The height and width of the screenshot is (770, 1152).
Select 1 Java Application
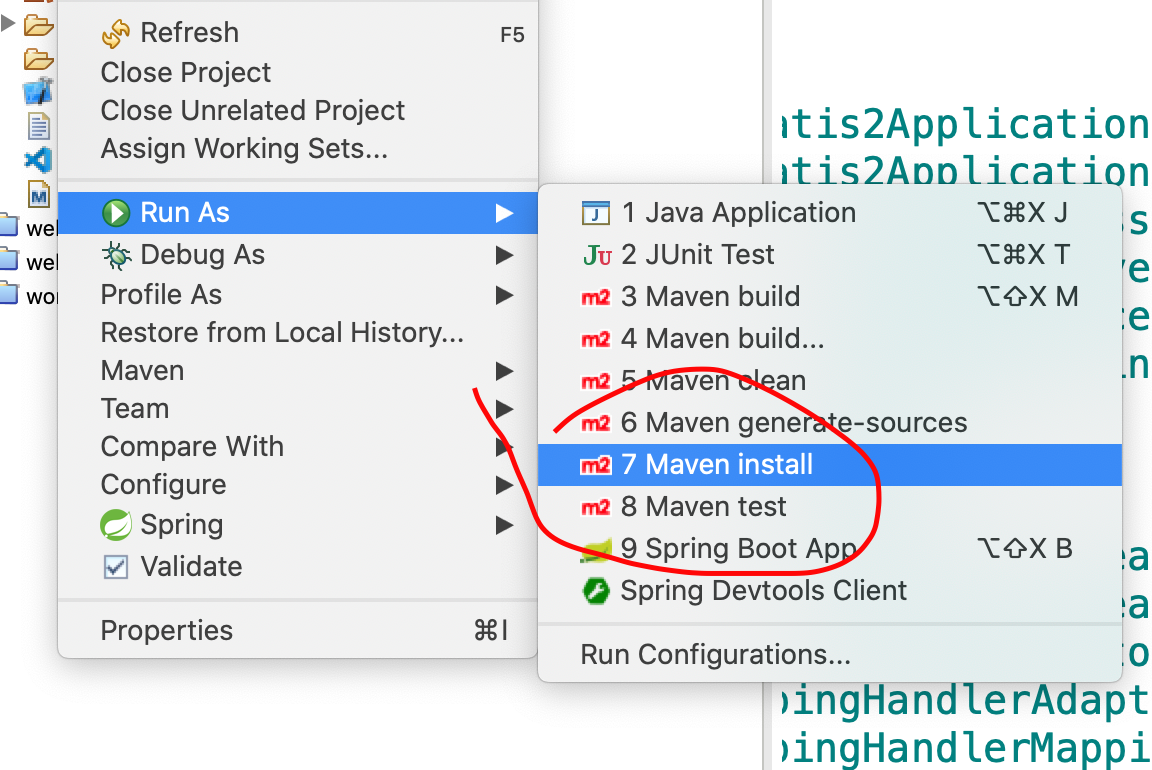click(829, 213)
